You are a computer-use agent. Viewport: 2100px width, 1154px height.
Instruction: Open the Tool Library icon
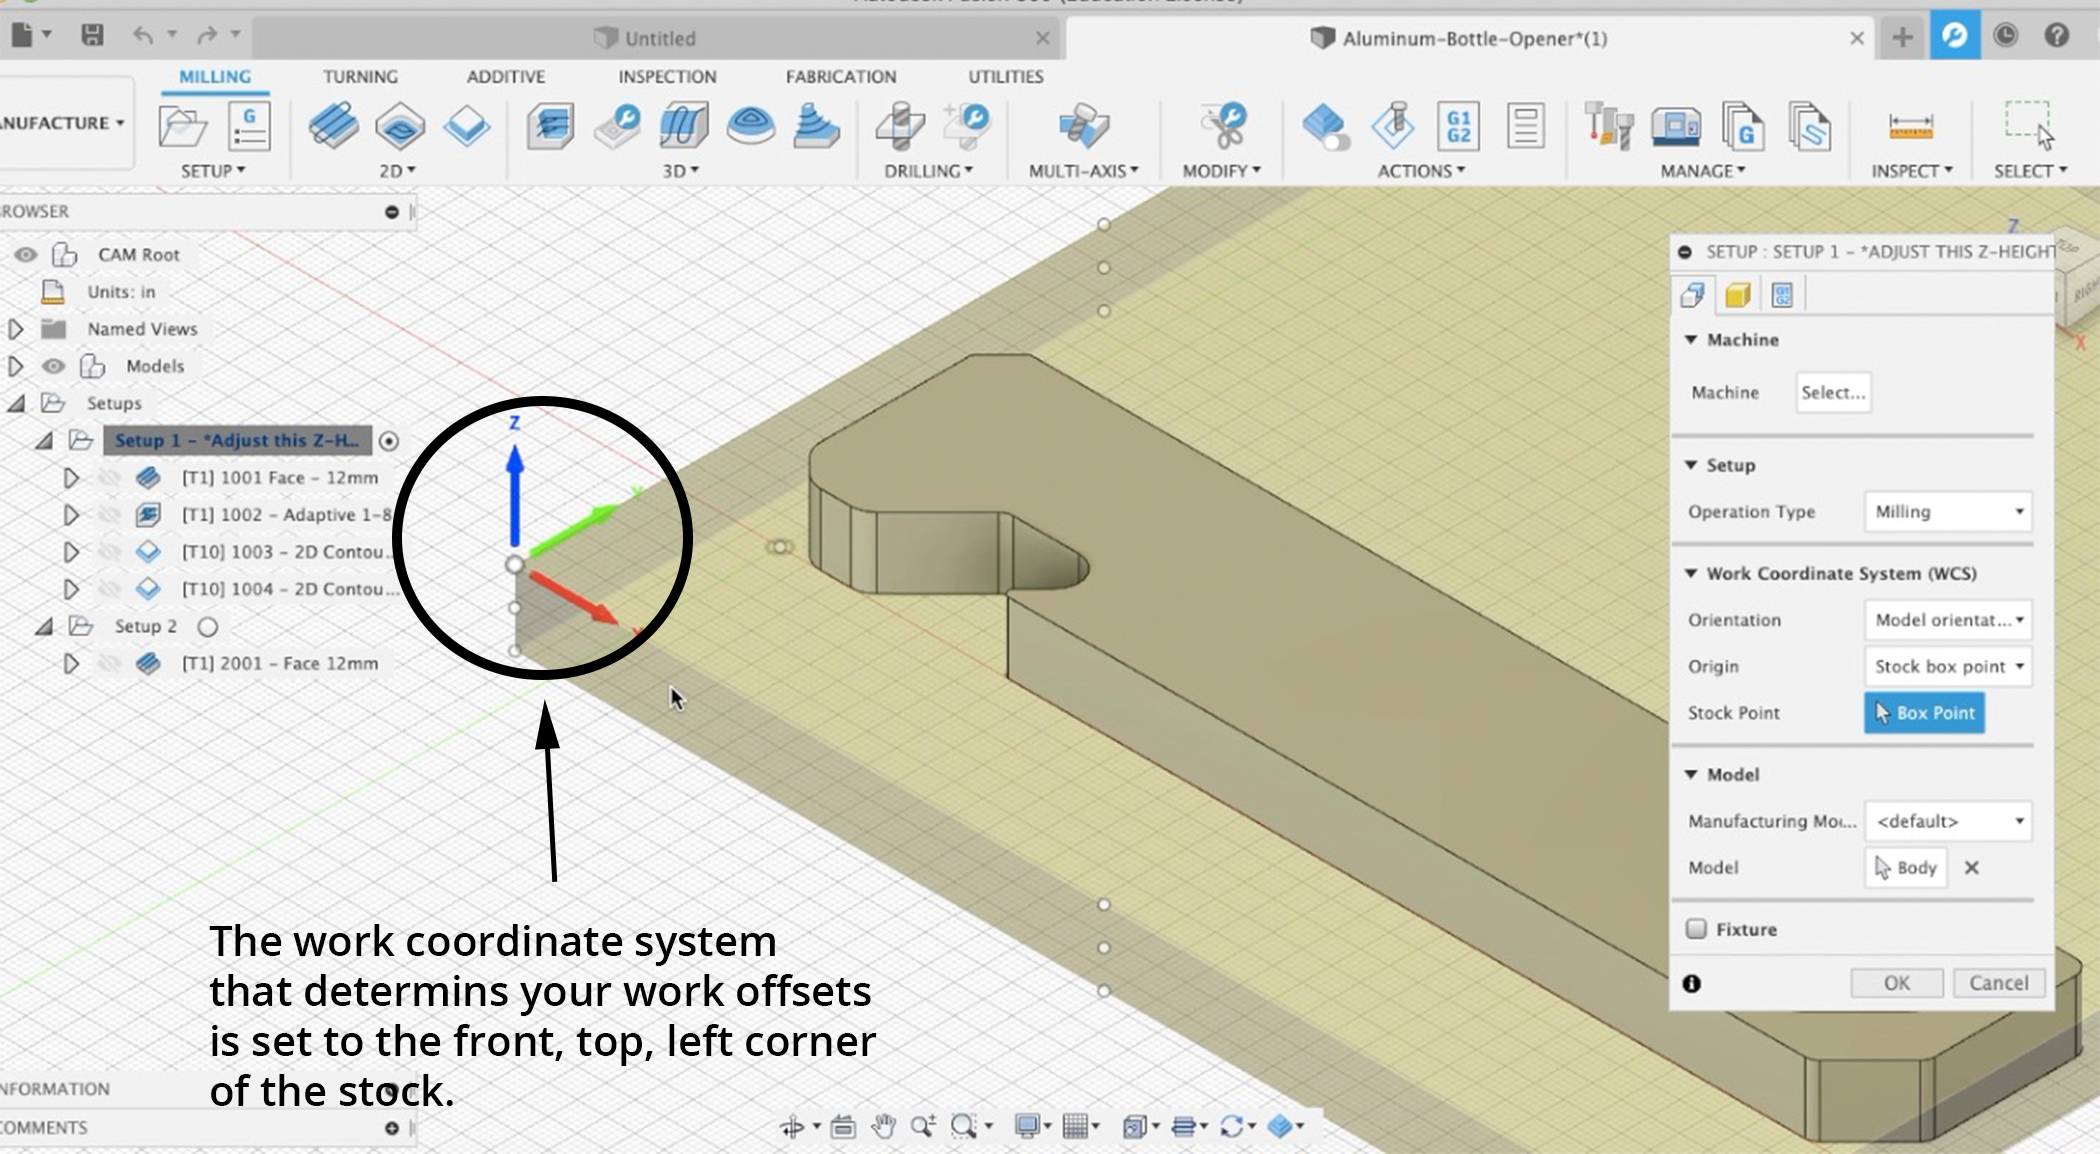(1608, 127)
